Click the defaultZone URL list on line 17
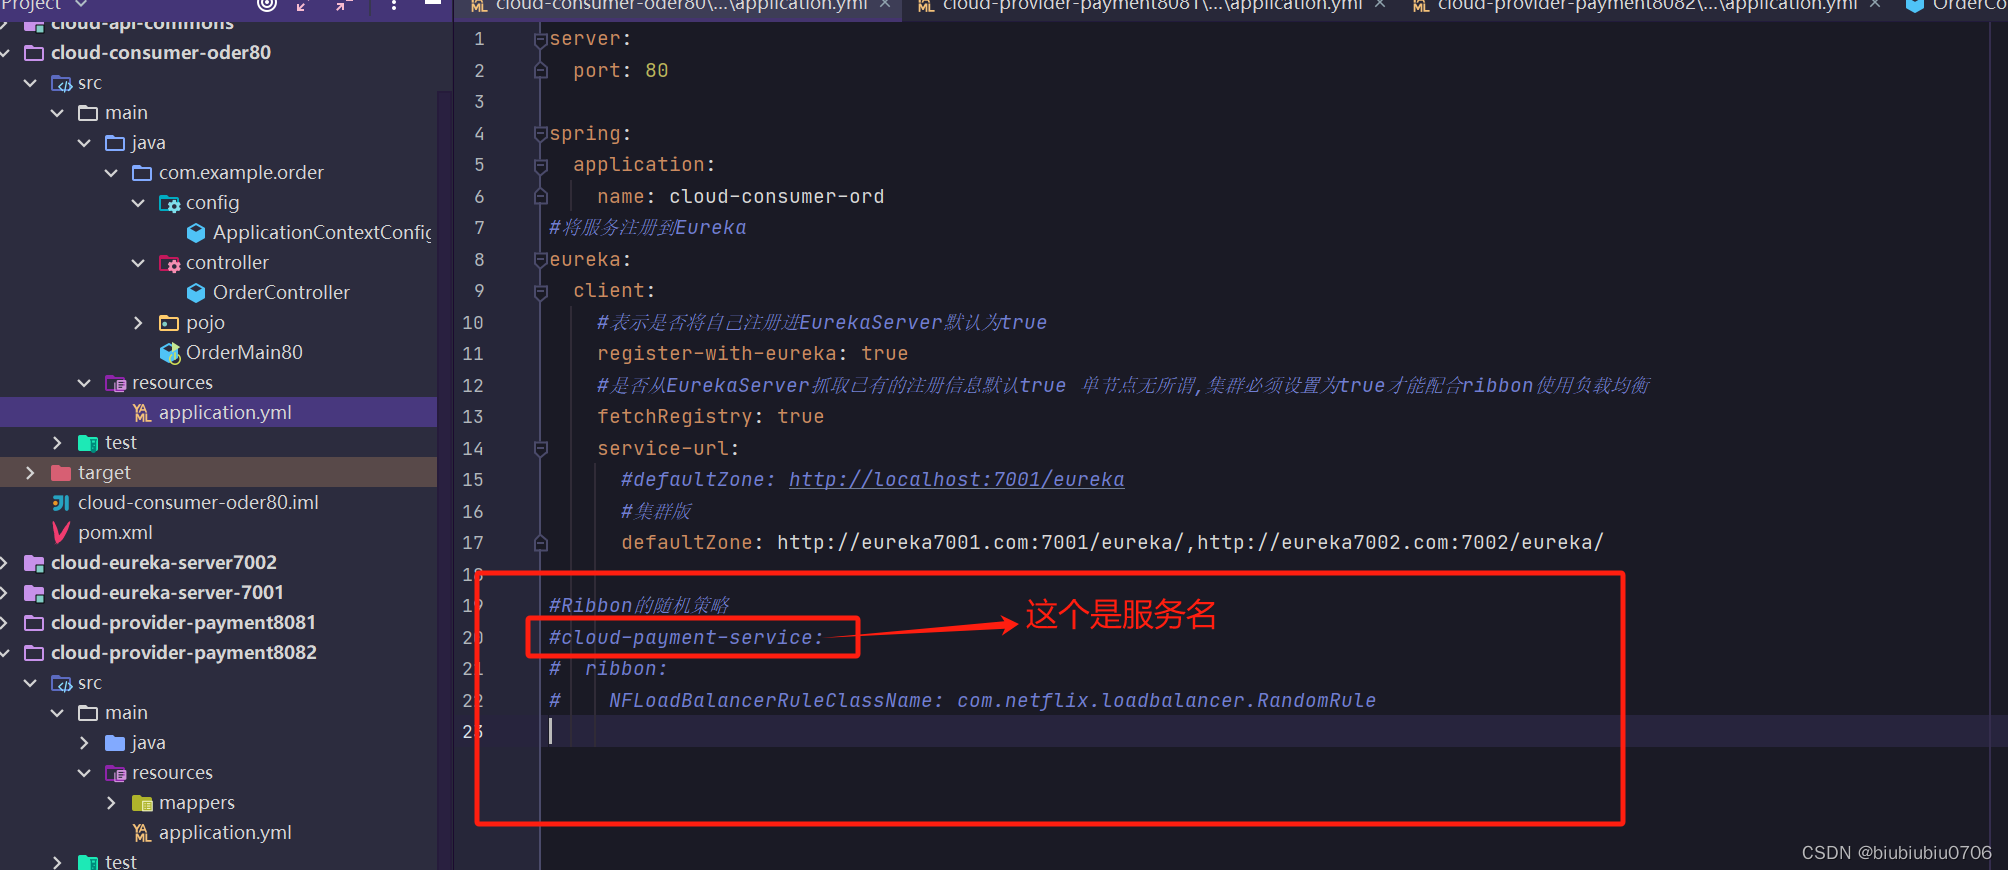The image size is (2008, 870). pos(1190,543)
